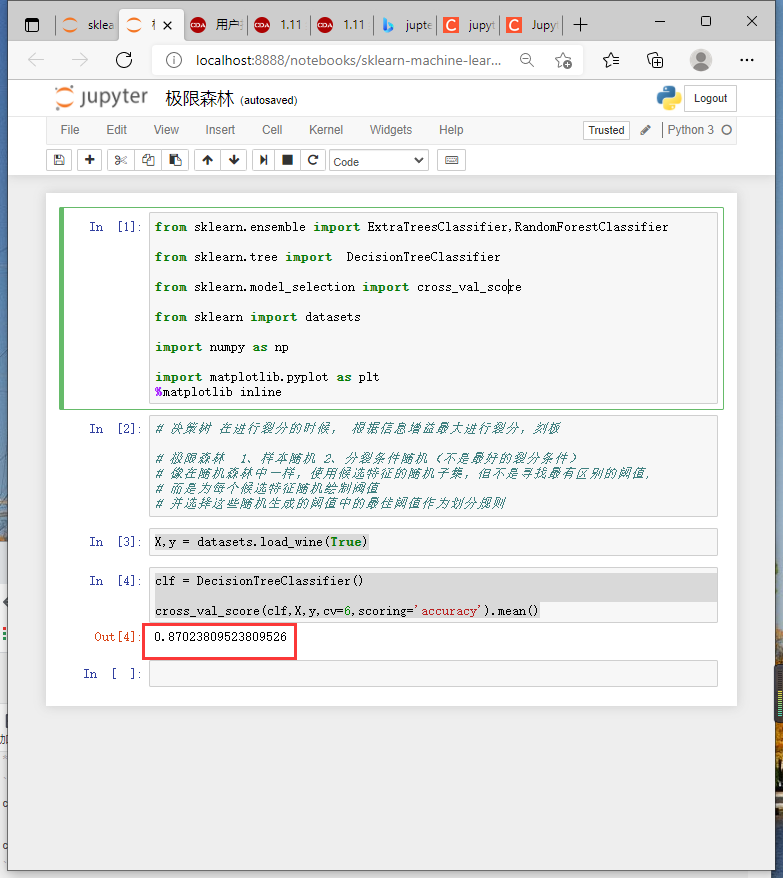This screenshot has width=783, height=878.
Task: Restart the kernel with the circular arrow icon
Action: pyautogui.click(x=313, y=160)
